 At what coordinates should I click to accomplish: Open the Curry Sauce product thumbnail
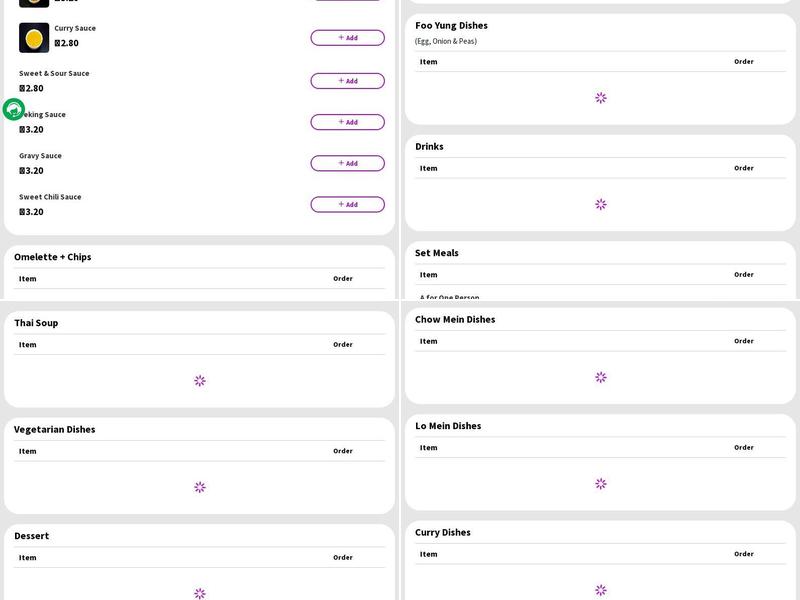point(34,38)
